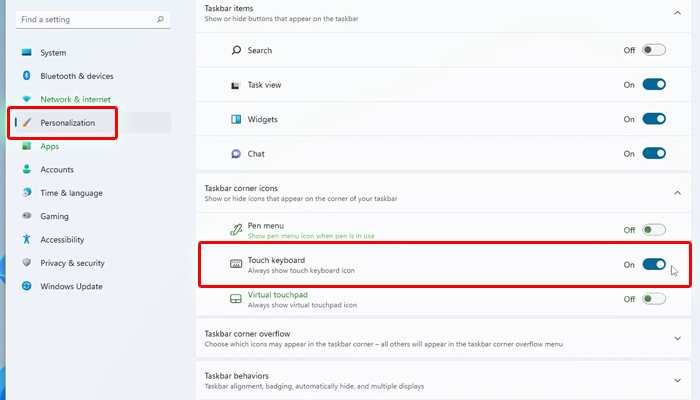Screen dimensions: 700x400
Task: Expand the Taskbar corner overflow chevron
Action: (x=677, y=338)
